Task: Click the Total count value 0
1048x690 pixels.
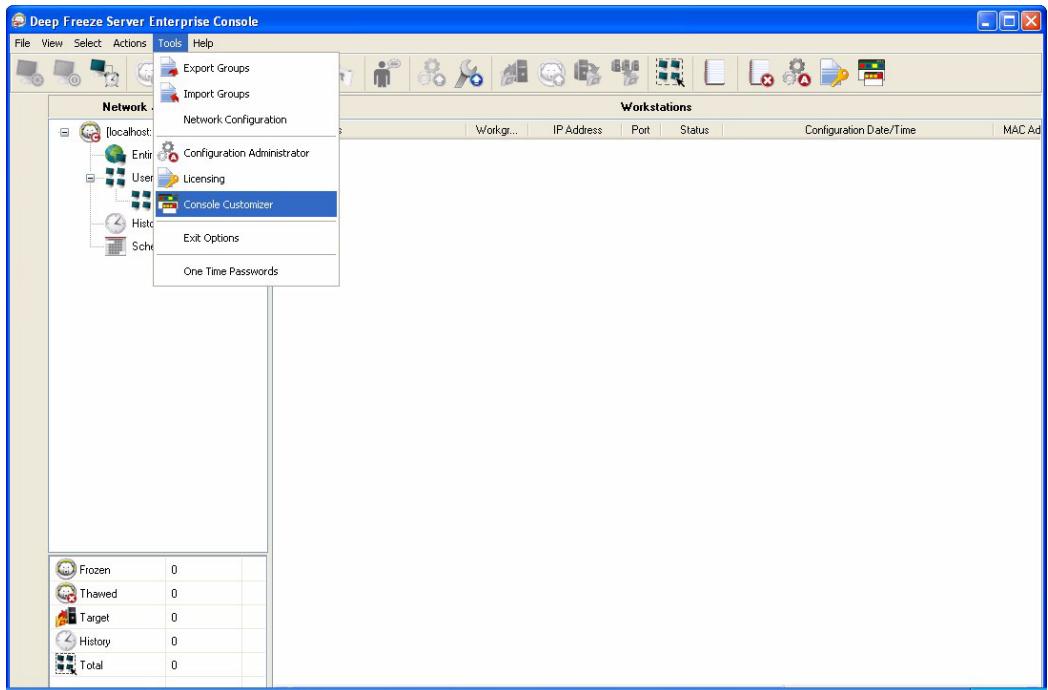Action: (x=174, y=665)
